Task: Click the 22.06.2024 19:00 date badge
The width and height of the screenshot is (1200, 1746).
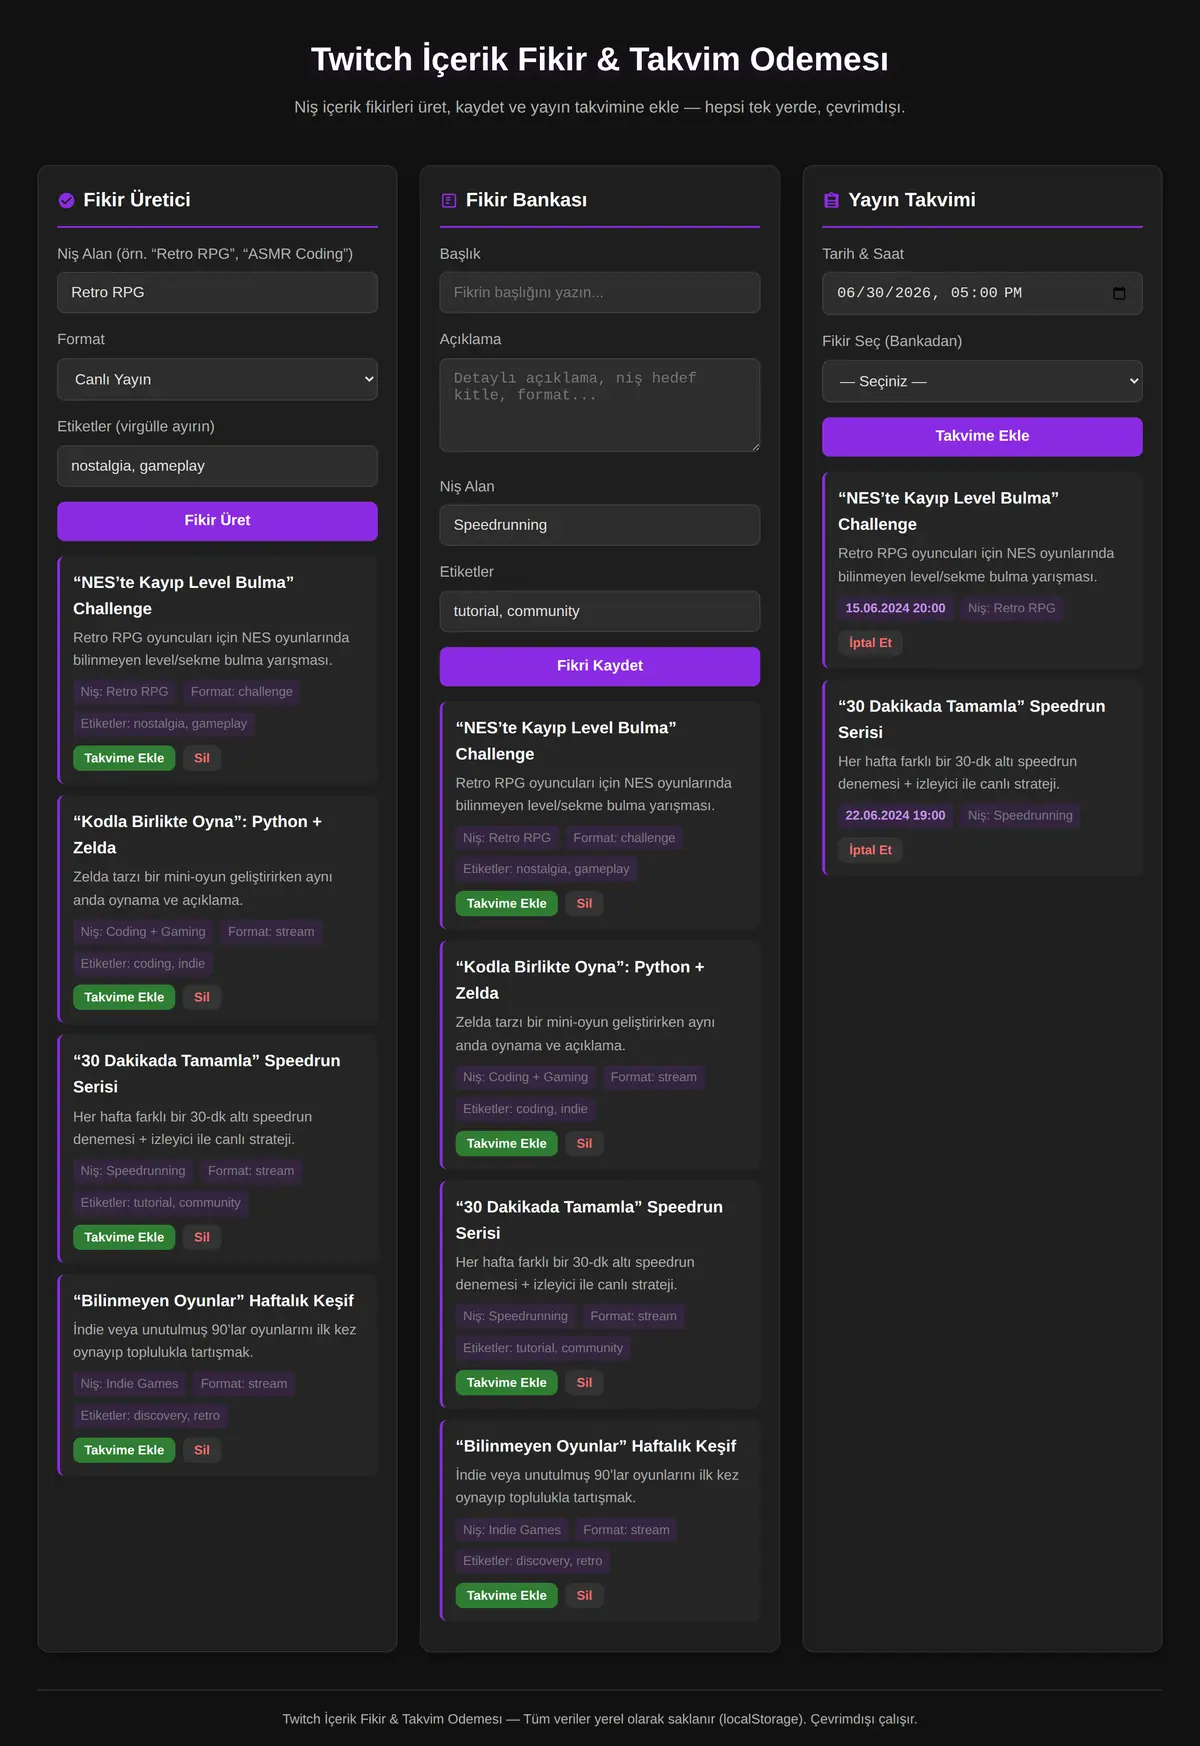Action: tap(895, 815)
